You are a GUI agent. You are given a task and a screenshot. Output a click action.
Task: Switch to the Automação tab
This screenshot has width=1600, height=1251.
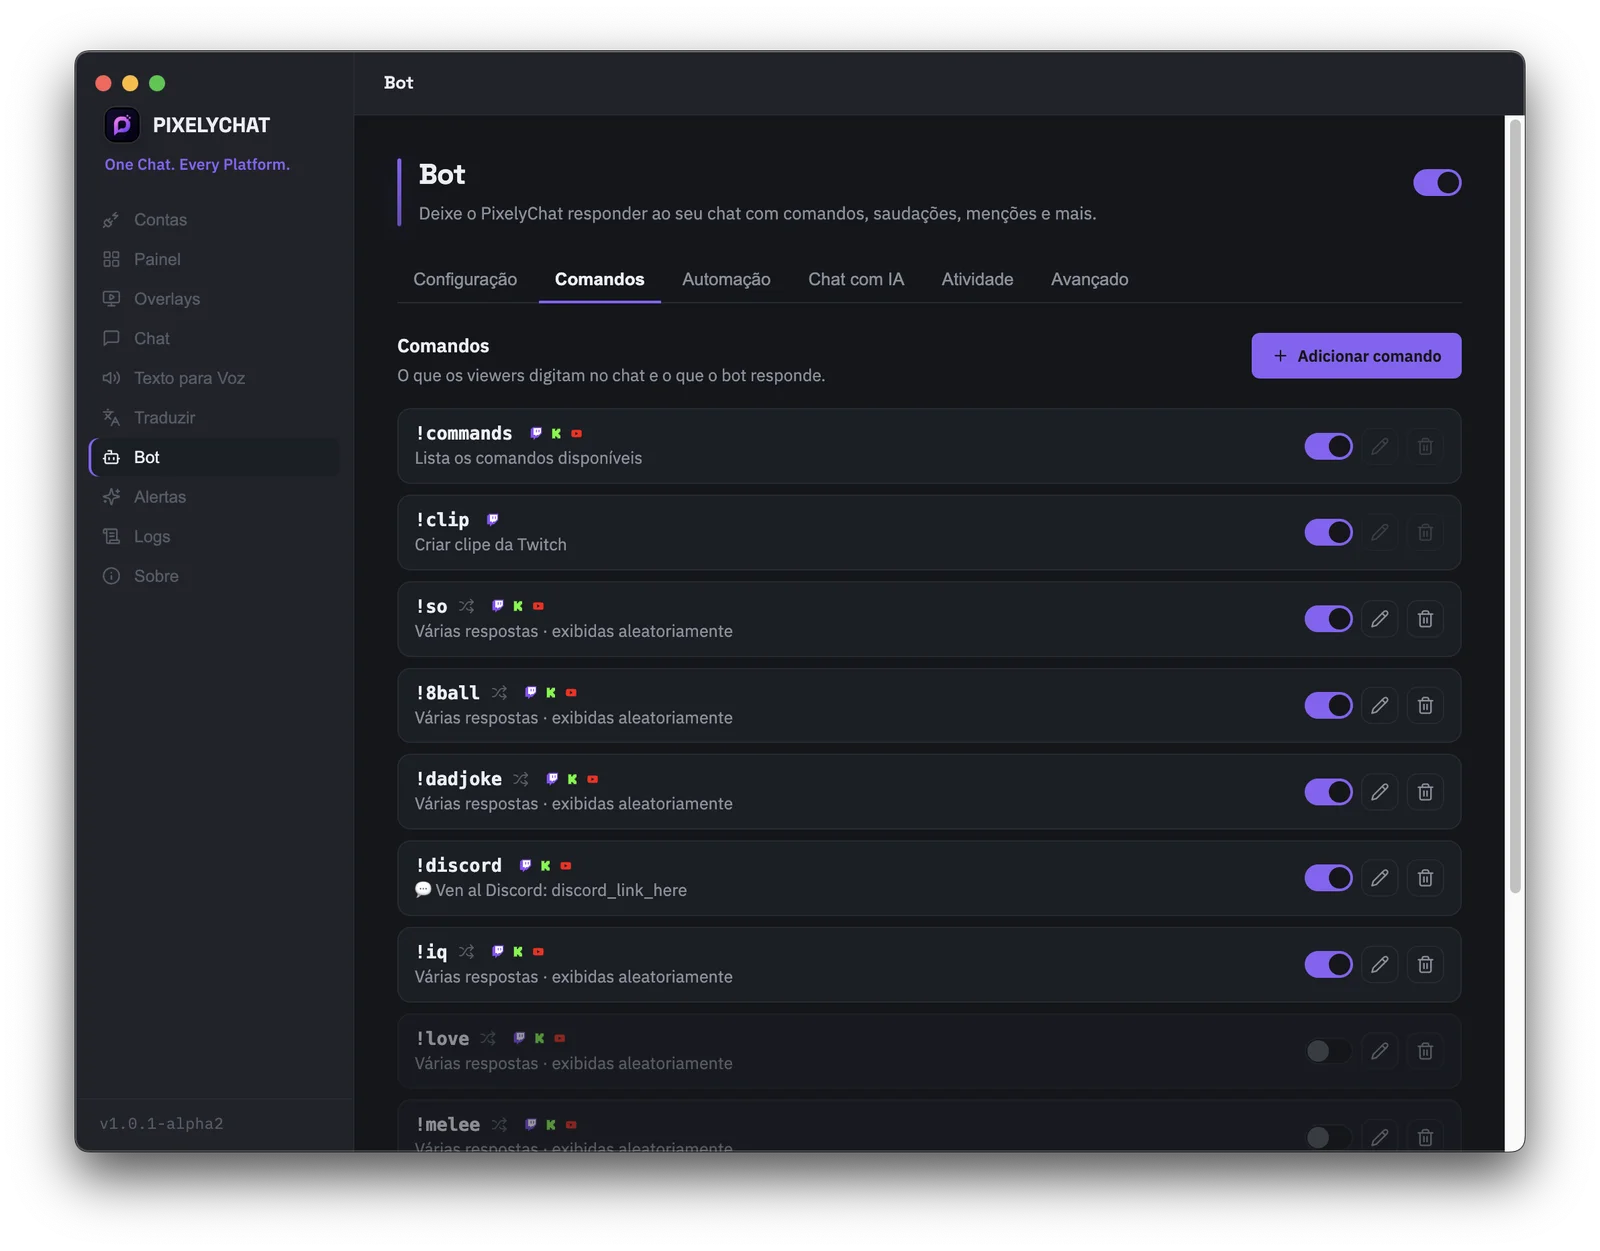point(726,279)
